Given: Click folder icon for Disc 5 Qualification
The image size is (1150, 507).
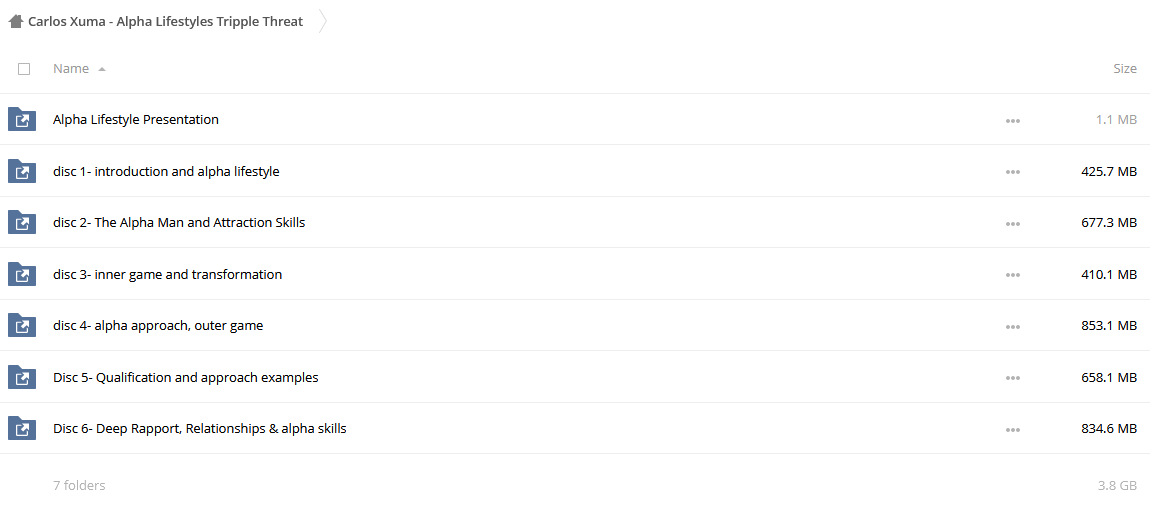Looking at the screenshot, I should click(x=21, y=377).
